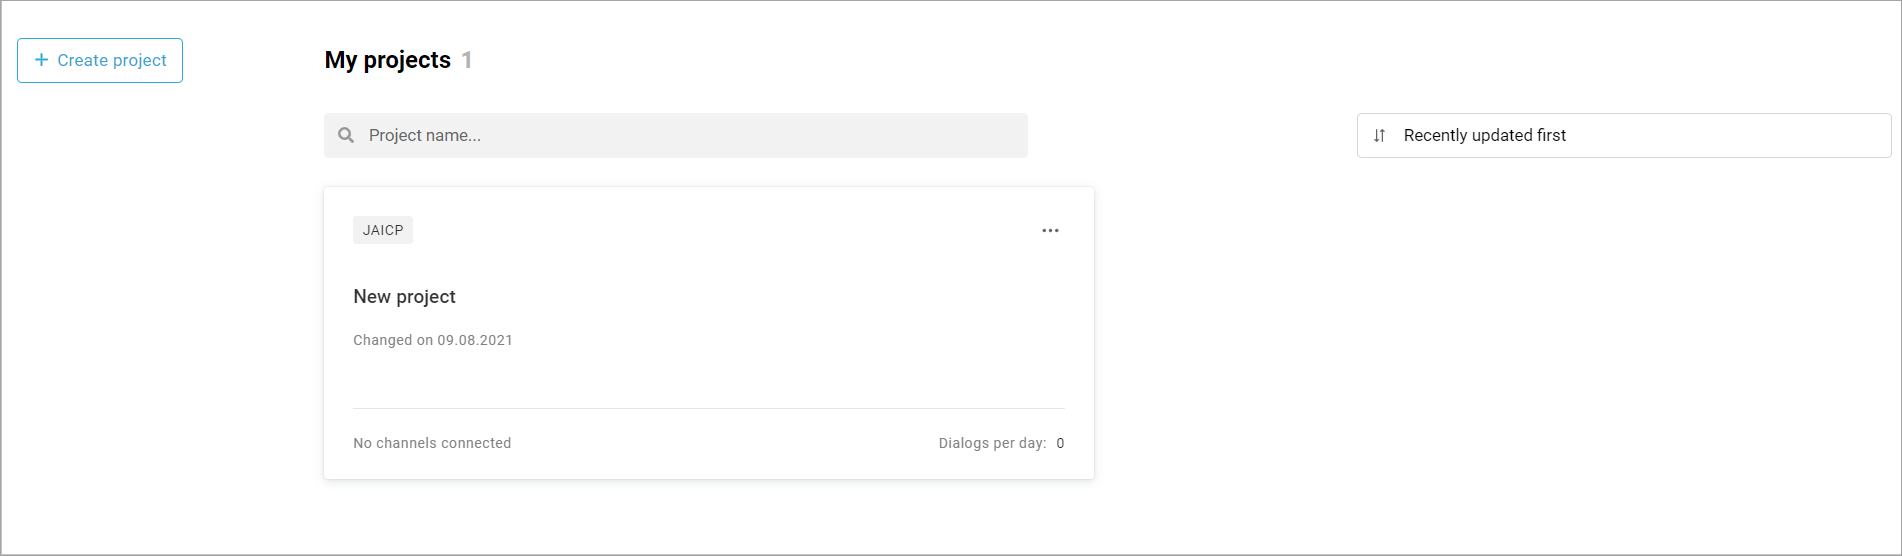This screenshot has height=556, width=1902.
Task: Click the magnifying glass search icon
Action: tap(346, 135)
